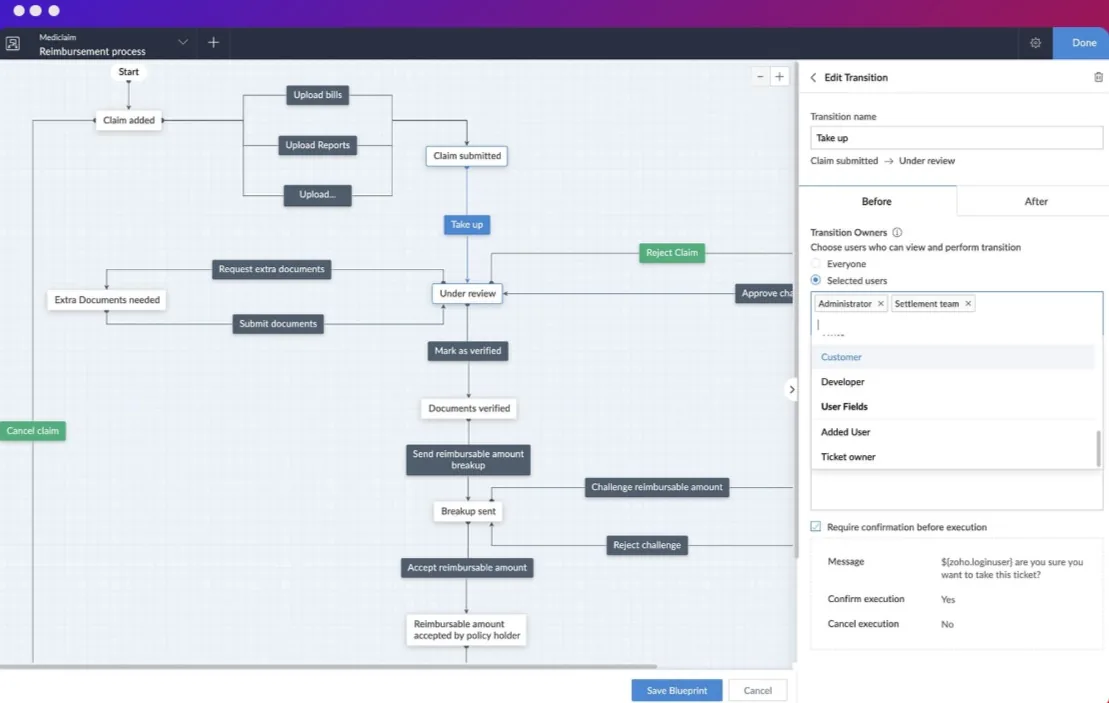Select the Everyone radio option

(815, 263)
